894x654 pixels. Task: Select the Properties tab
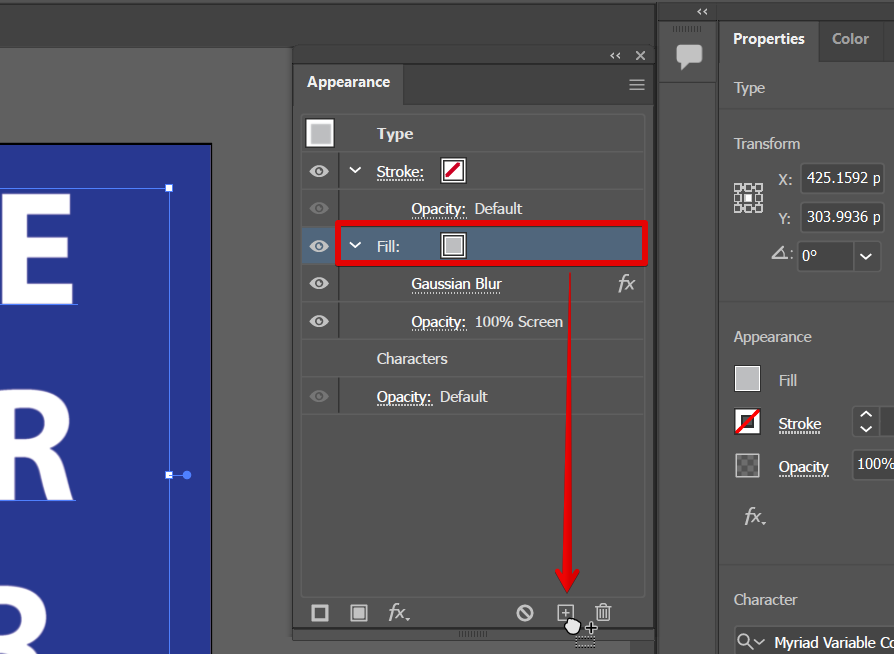pyautogui.click(x=768, y=39)
